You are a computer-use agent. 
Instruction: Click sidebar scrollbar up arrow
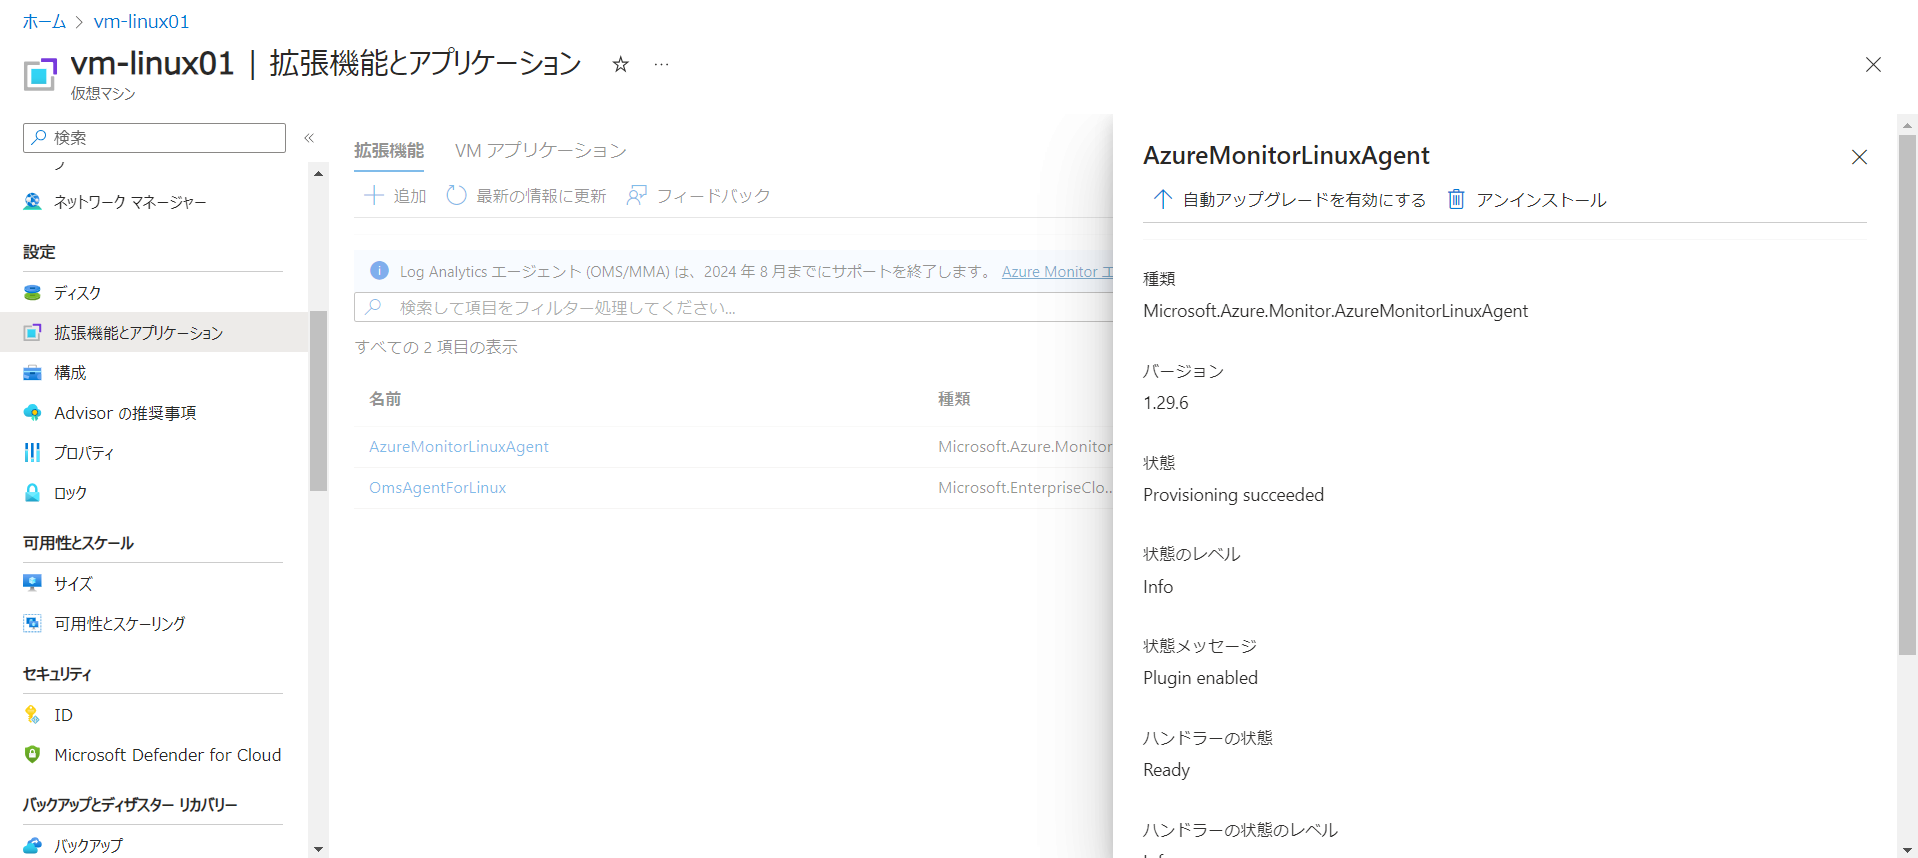(x=318, y=173)
